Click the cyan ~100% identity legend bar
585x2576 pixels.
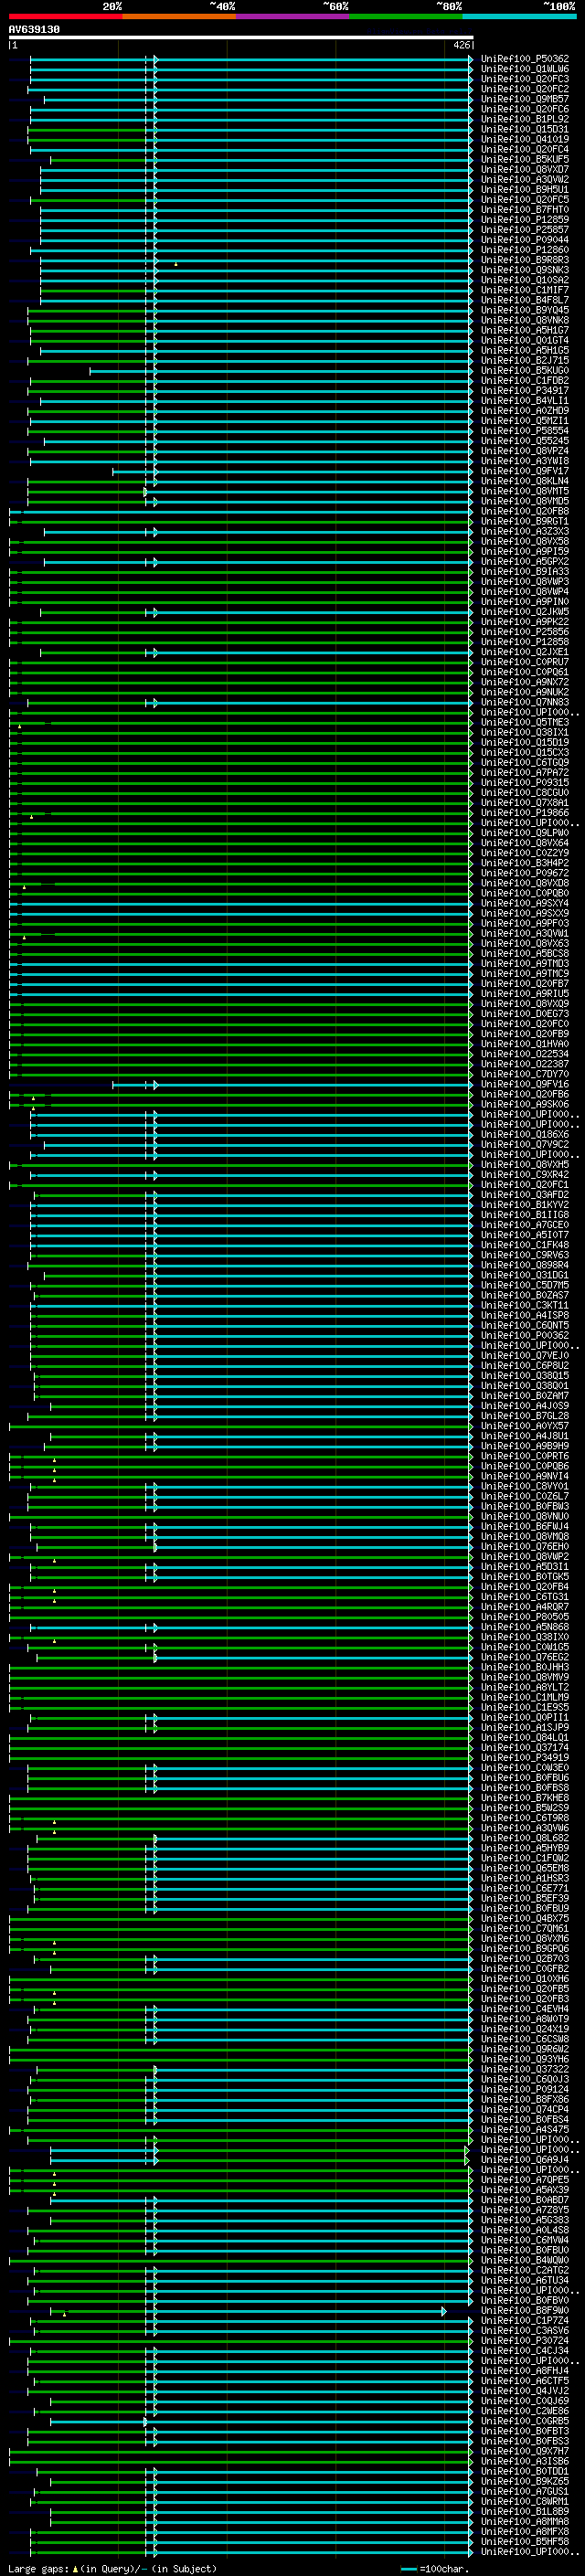pyautogui.click(x=519, y=16)
